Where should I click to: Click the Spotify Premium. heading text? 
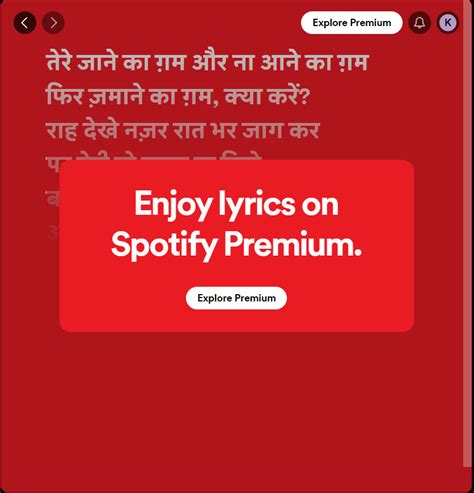click(236, 244)
